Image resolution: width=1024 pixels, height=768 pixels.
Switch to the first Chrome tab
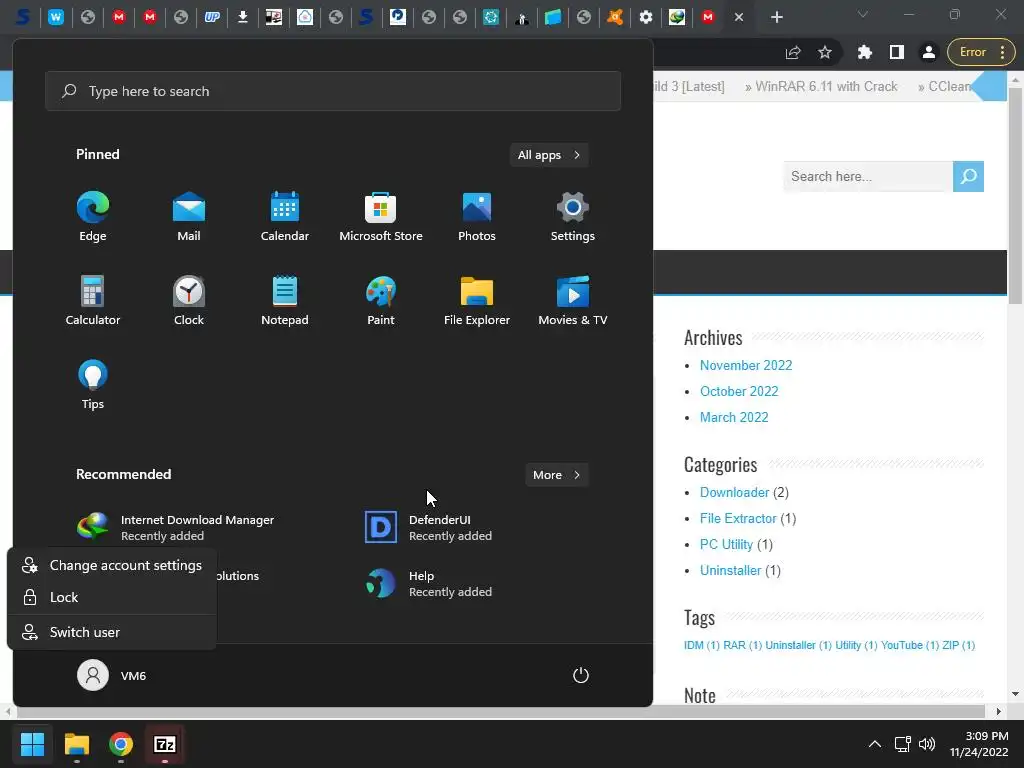coord(23,18)
